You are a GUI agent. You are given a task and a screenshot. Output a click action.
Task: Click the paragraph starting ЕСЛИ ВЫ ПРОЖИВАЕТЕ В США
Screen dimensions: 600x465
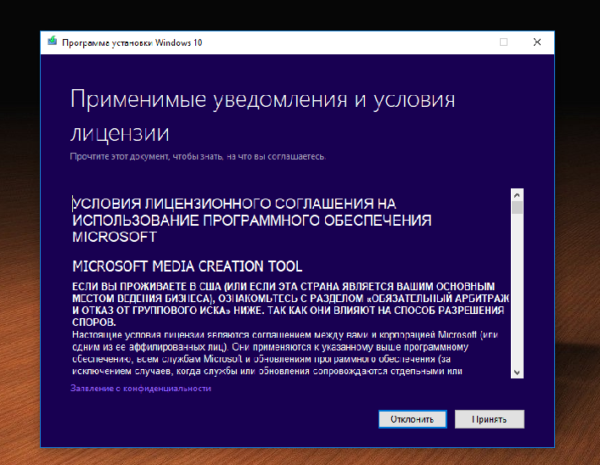coord(290,304)
